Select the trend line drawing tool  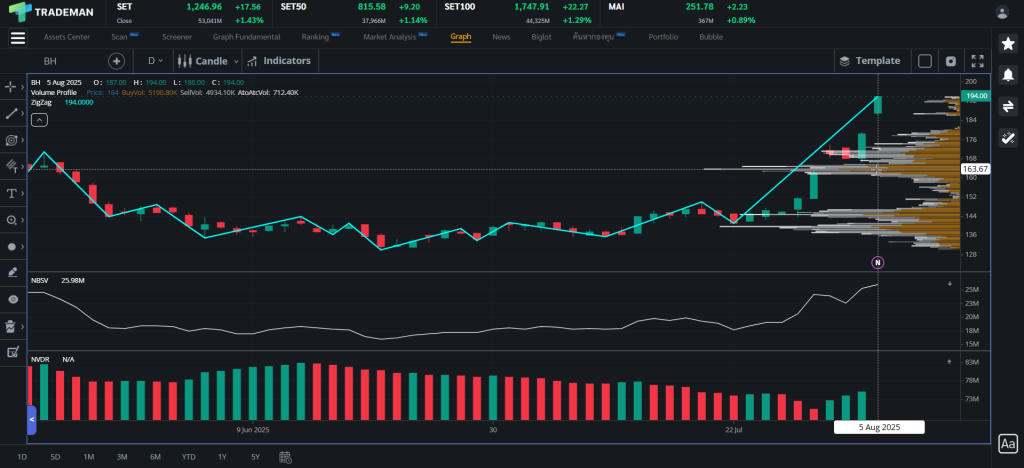point(12,114)
